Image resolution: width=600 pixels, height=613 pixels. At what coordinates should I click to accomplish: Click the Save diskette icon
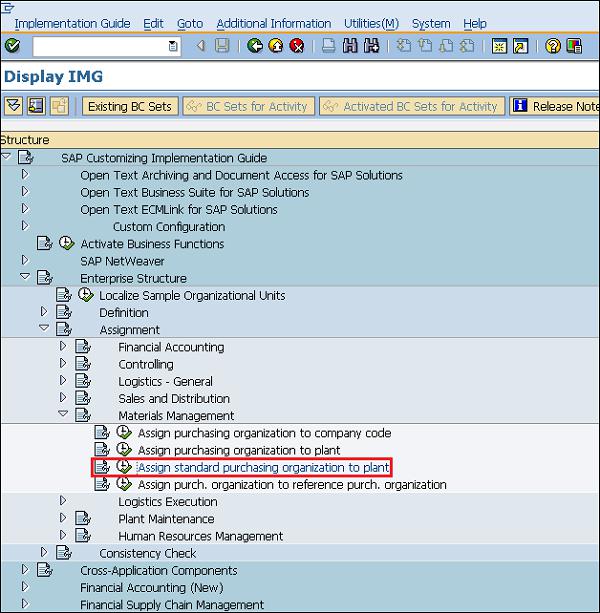(222, 46)
